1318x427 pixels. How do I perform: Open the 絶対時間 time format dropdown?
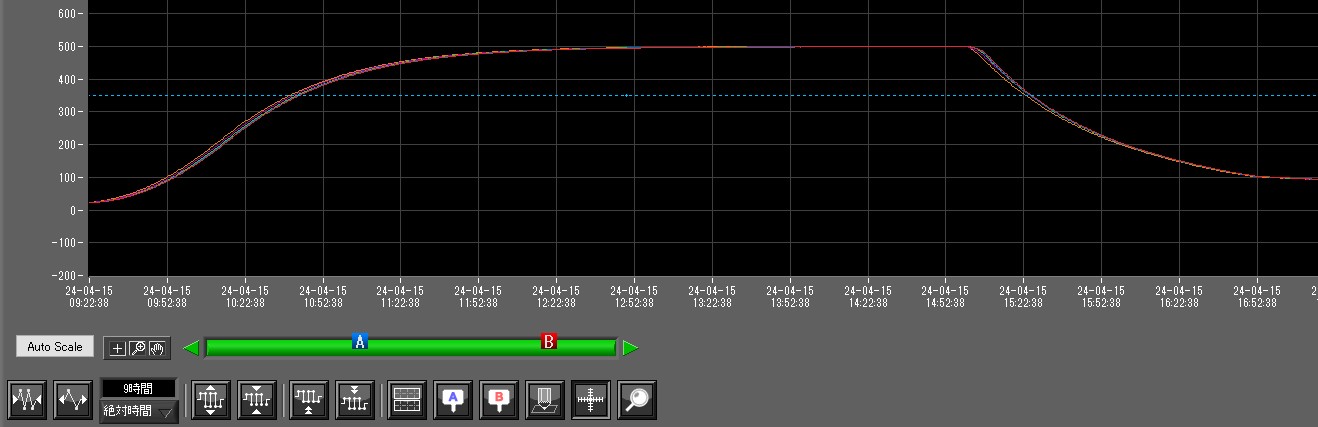click(138, 410)
